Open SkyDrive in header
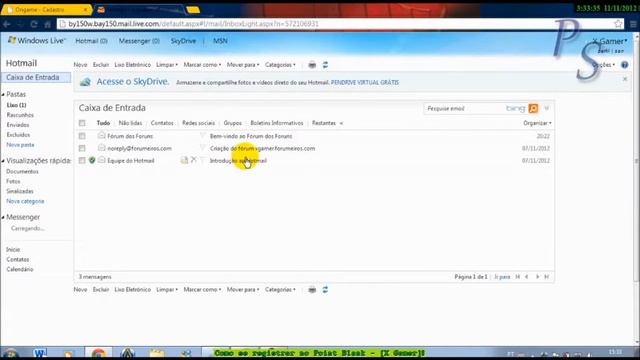The height and width of the screenshot is (360, 640). pos(183,41)
